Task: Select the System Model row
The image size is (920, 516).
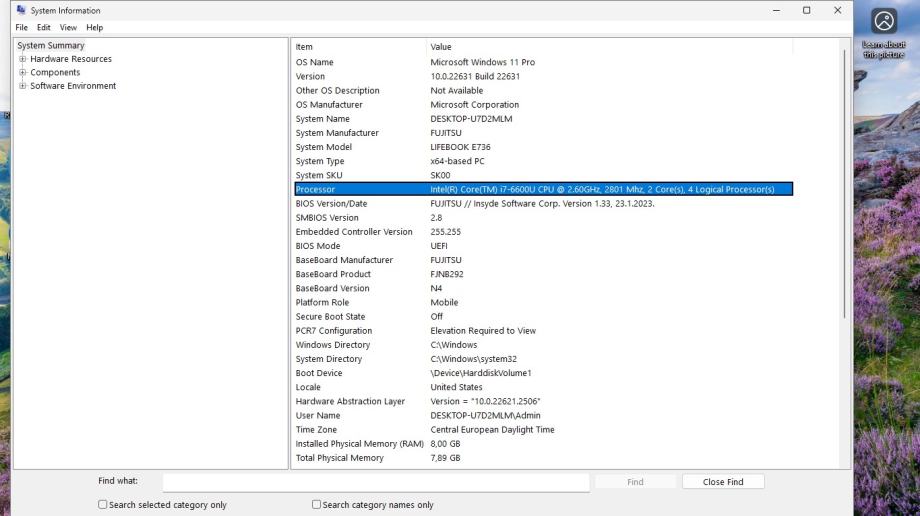Action: 543,147
